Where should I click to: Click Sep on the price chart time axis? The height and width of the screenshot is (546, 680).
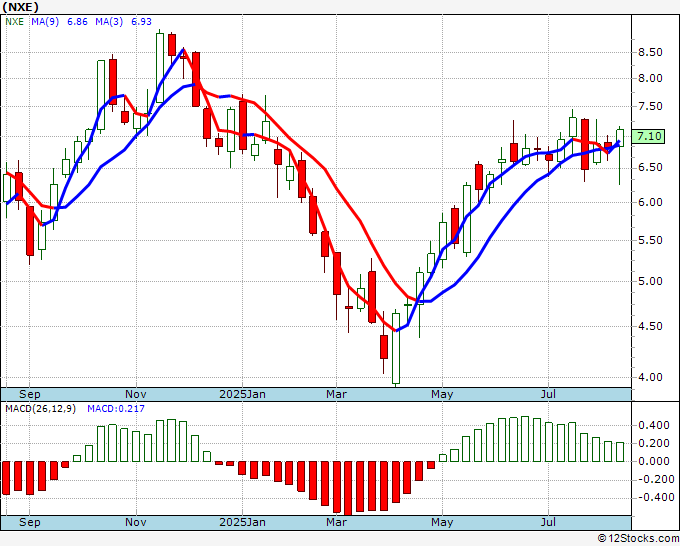tap(29, 394)
